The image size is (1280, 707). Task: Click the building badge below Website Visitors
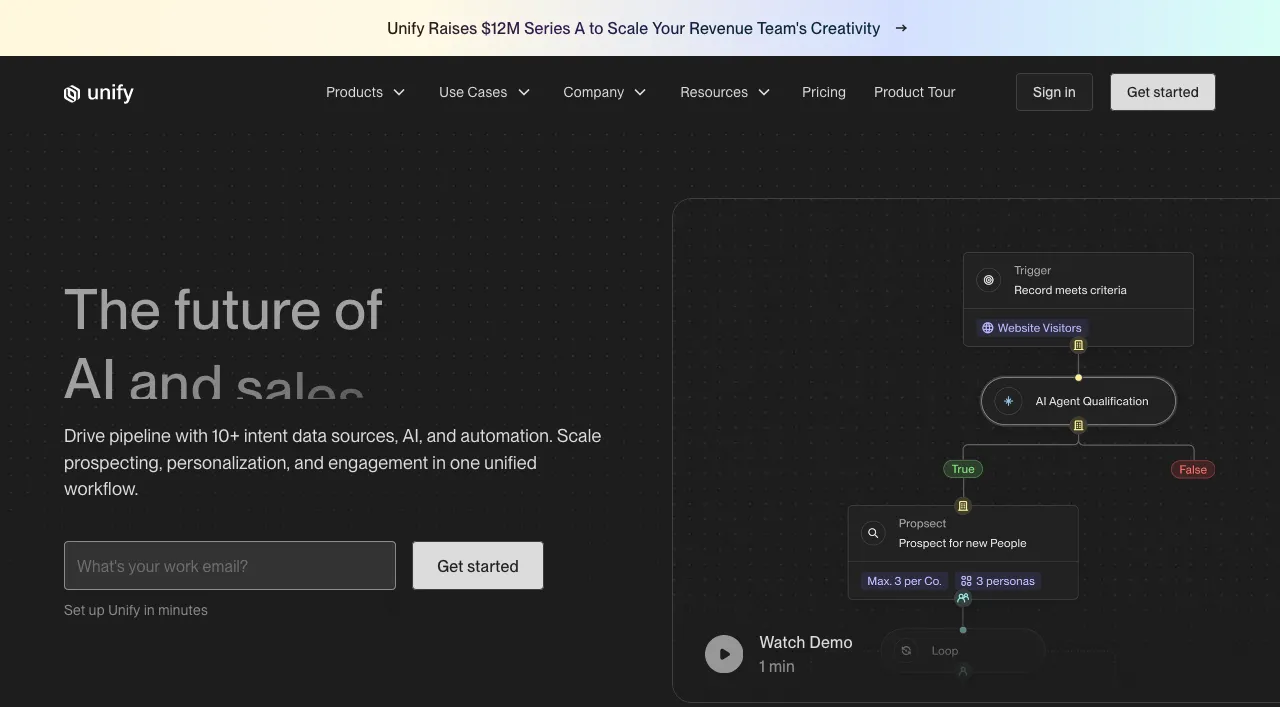(1078, 345)
